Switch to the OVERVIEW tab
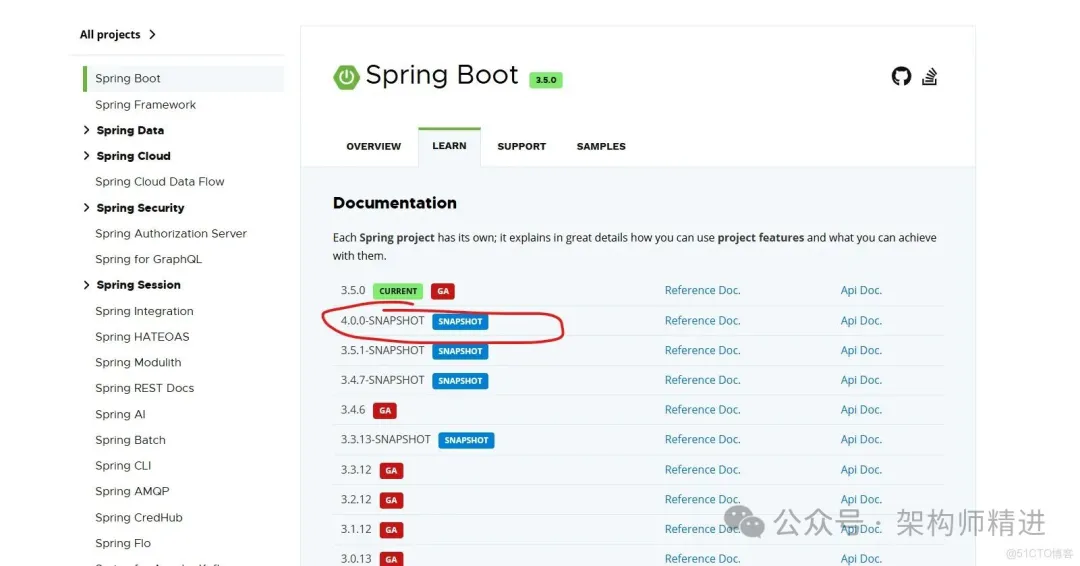The height and width of the screenshot is (566, 1080). pyautogui.click(x=373, y=146)
